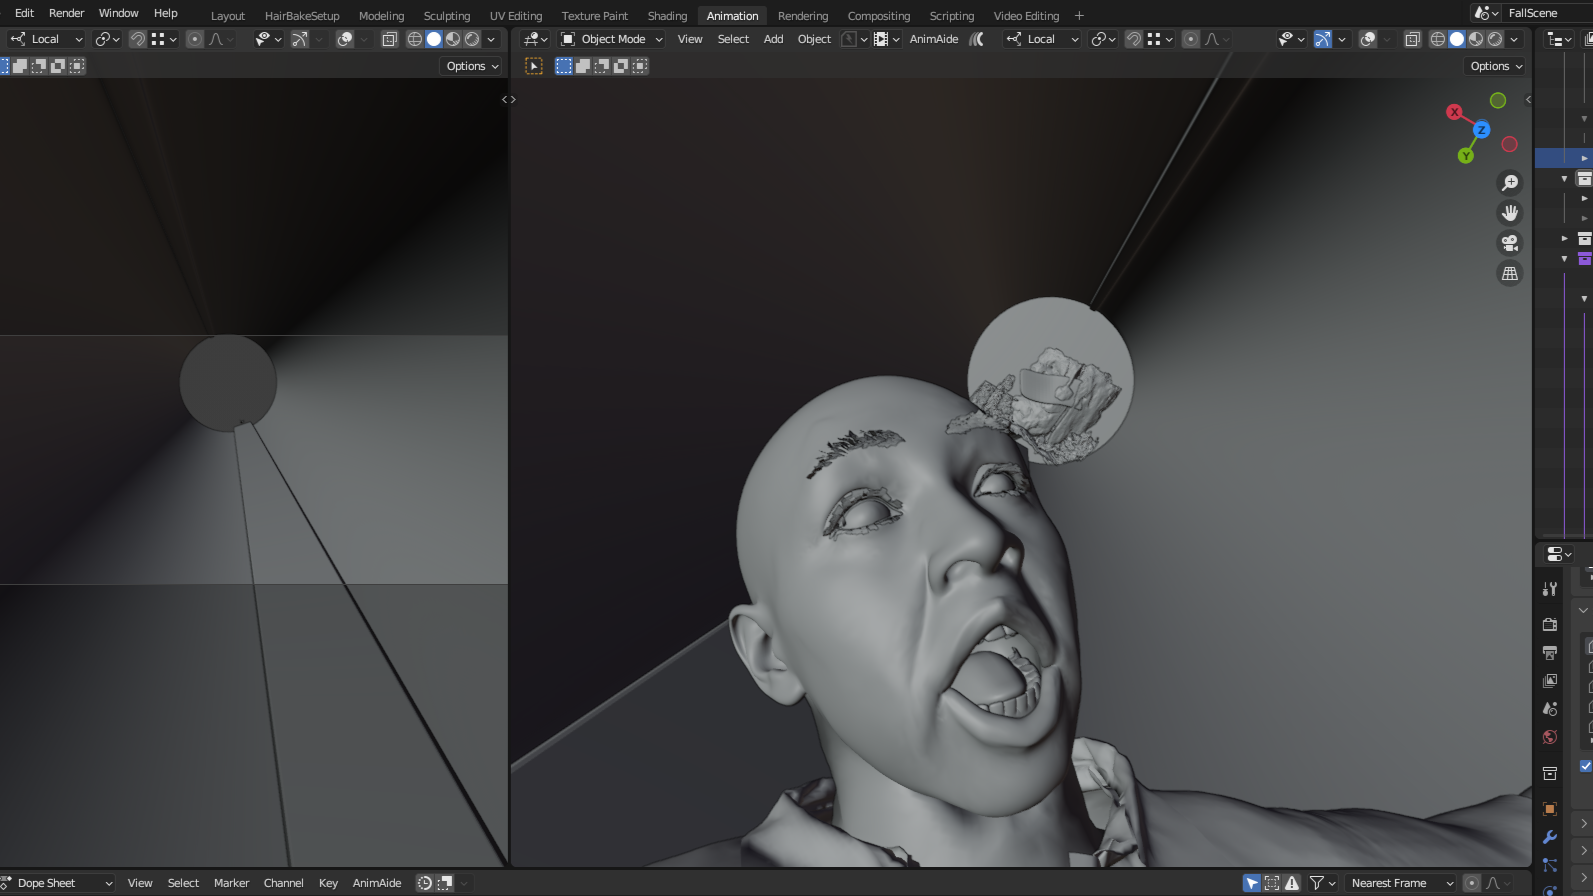Click the red X axis gizmo

point(1454,112)
